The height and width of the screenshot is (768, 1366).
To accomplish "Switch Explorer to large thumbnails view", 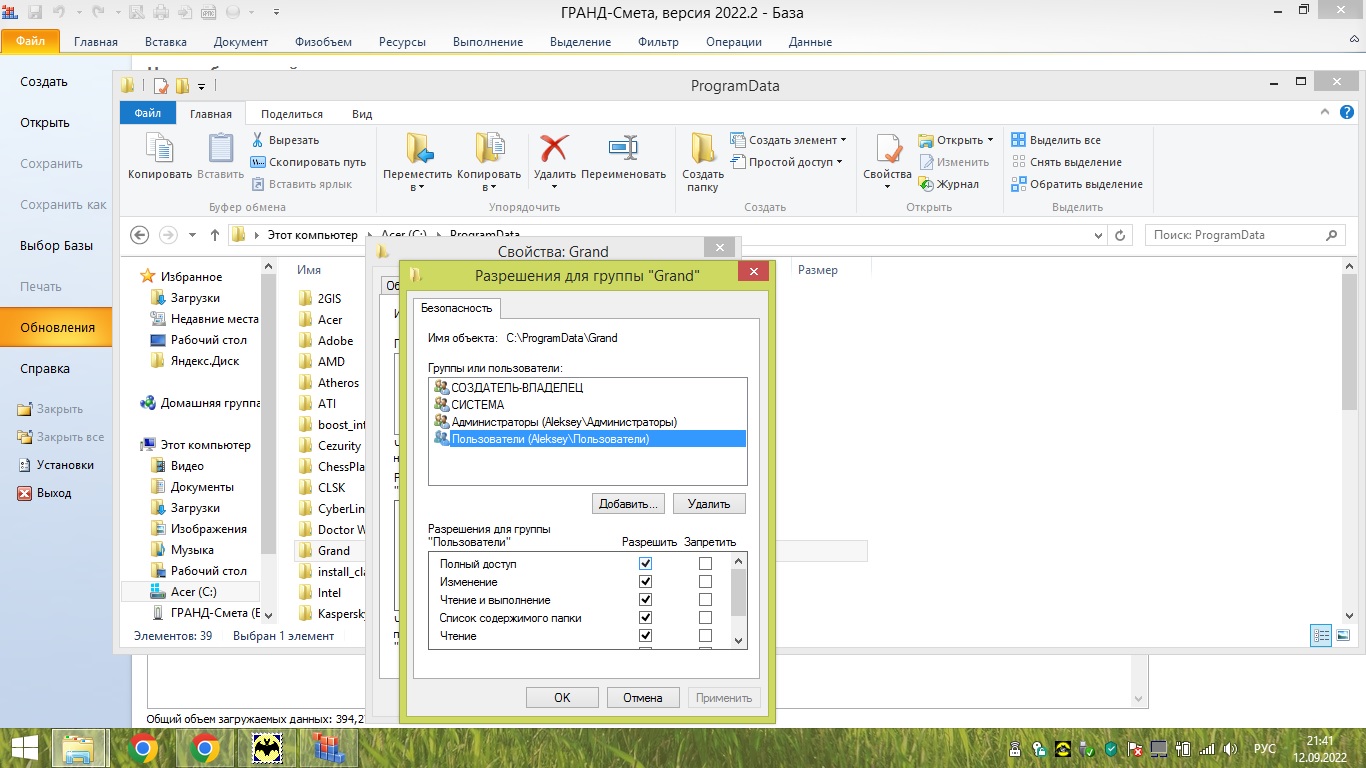I will click(1344, 635).
